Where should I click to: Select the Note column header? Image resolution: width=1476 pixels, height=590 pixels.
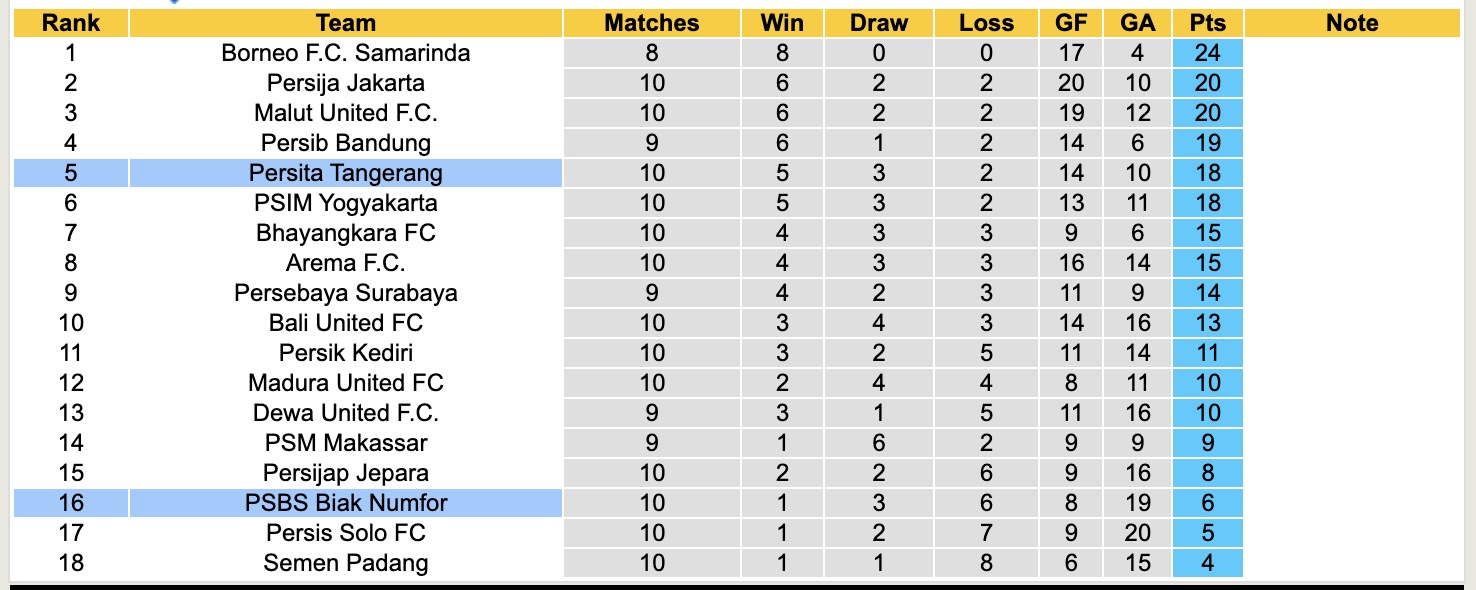(x=1352, y=23)
